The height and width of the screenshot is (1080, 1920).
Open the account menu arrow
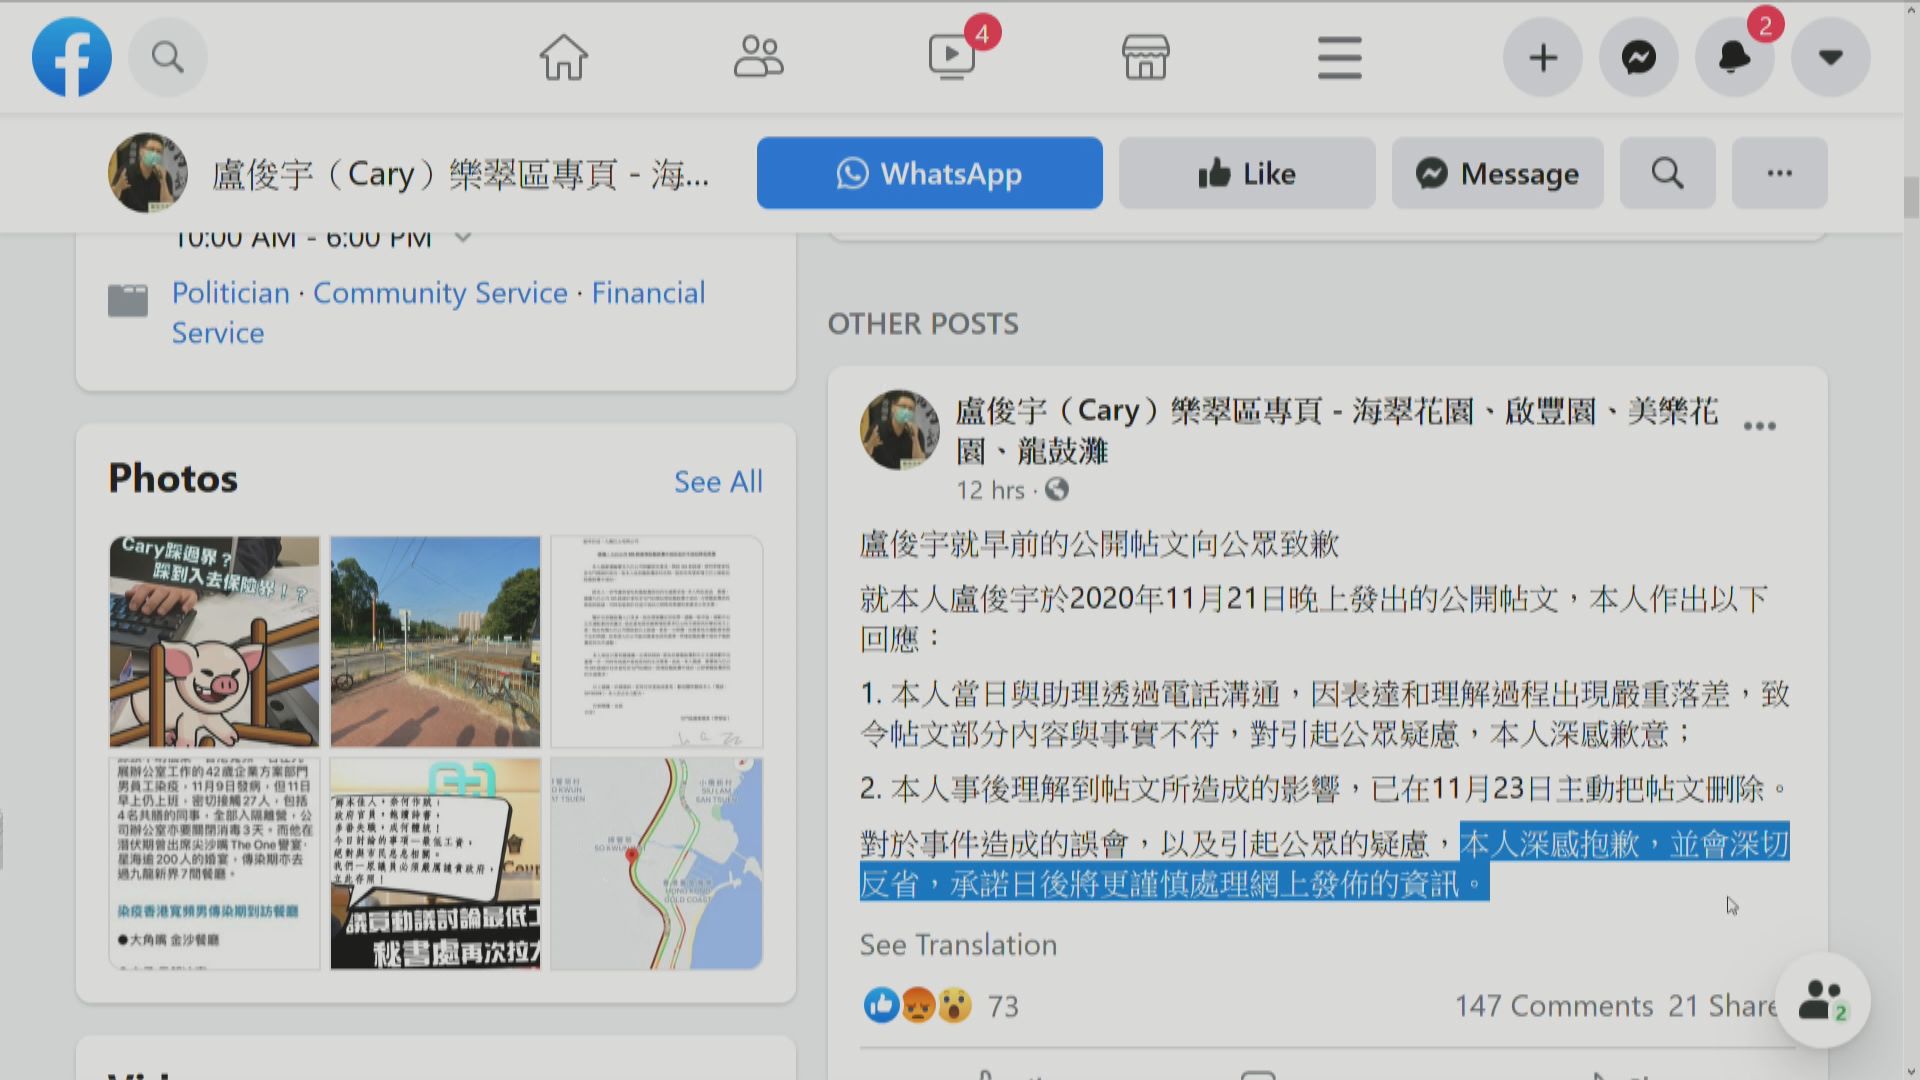[1830, 57]
